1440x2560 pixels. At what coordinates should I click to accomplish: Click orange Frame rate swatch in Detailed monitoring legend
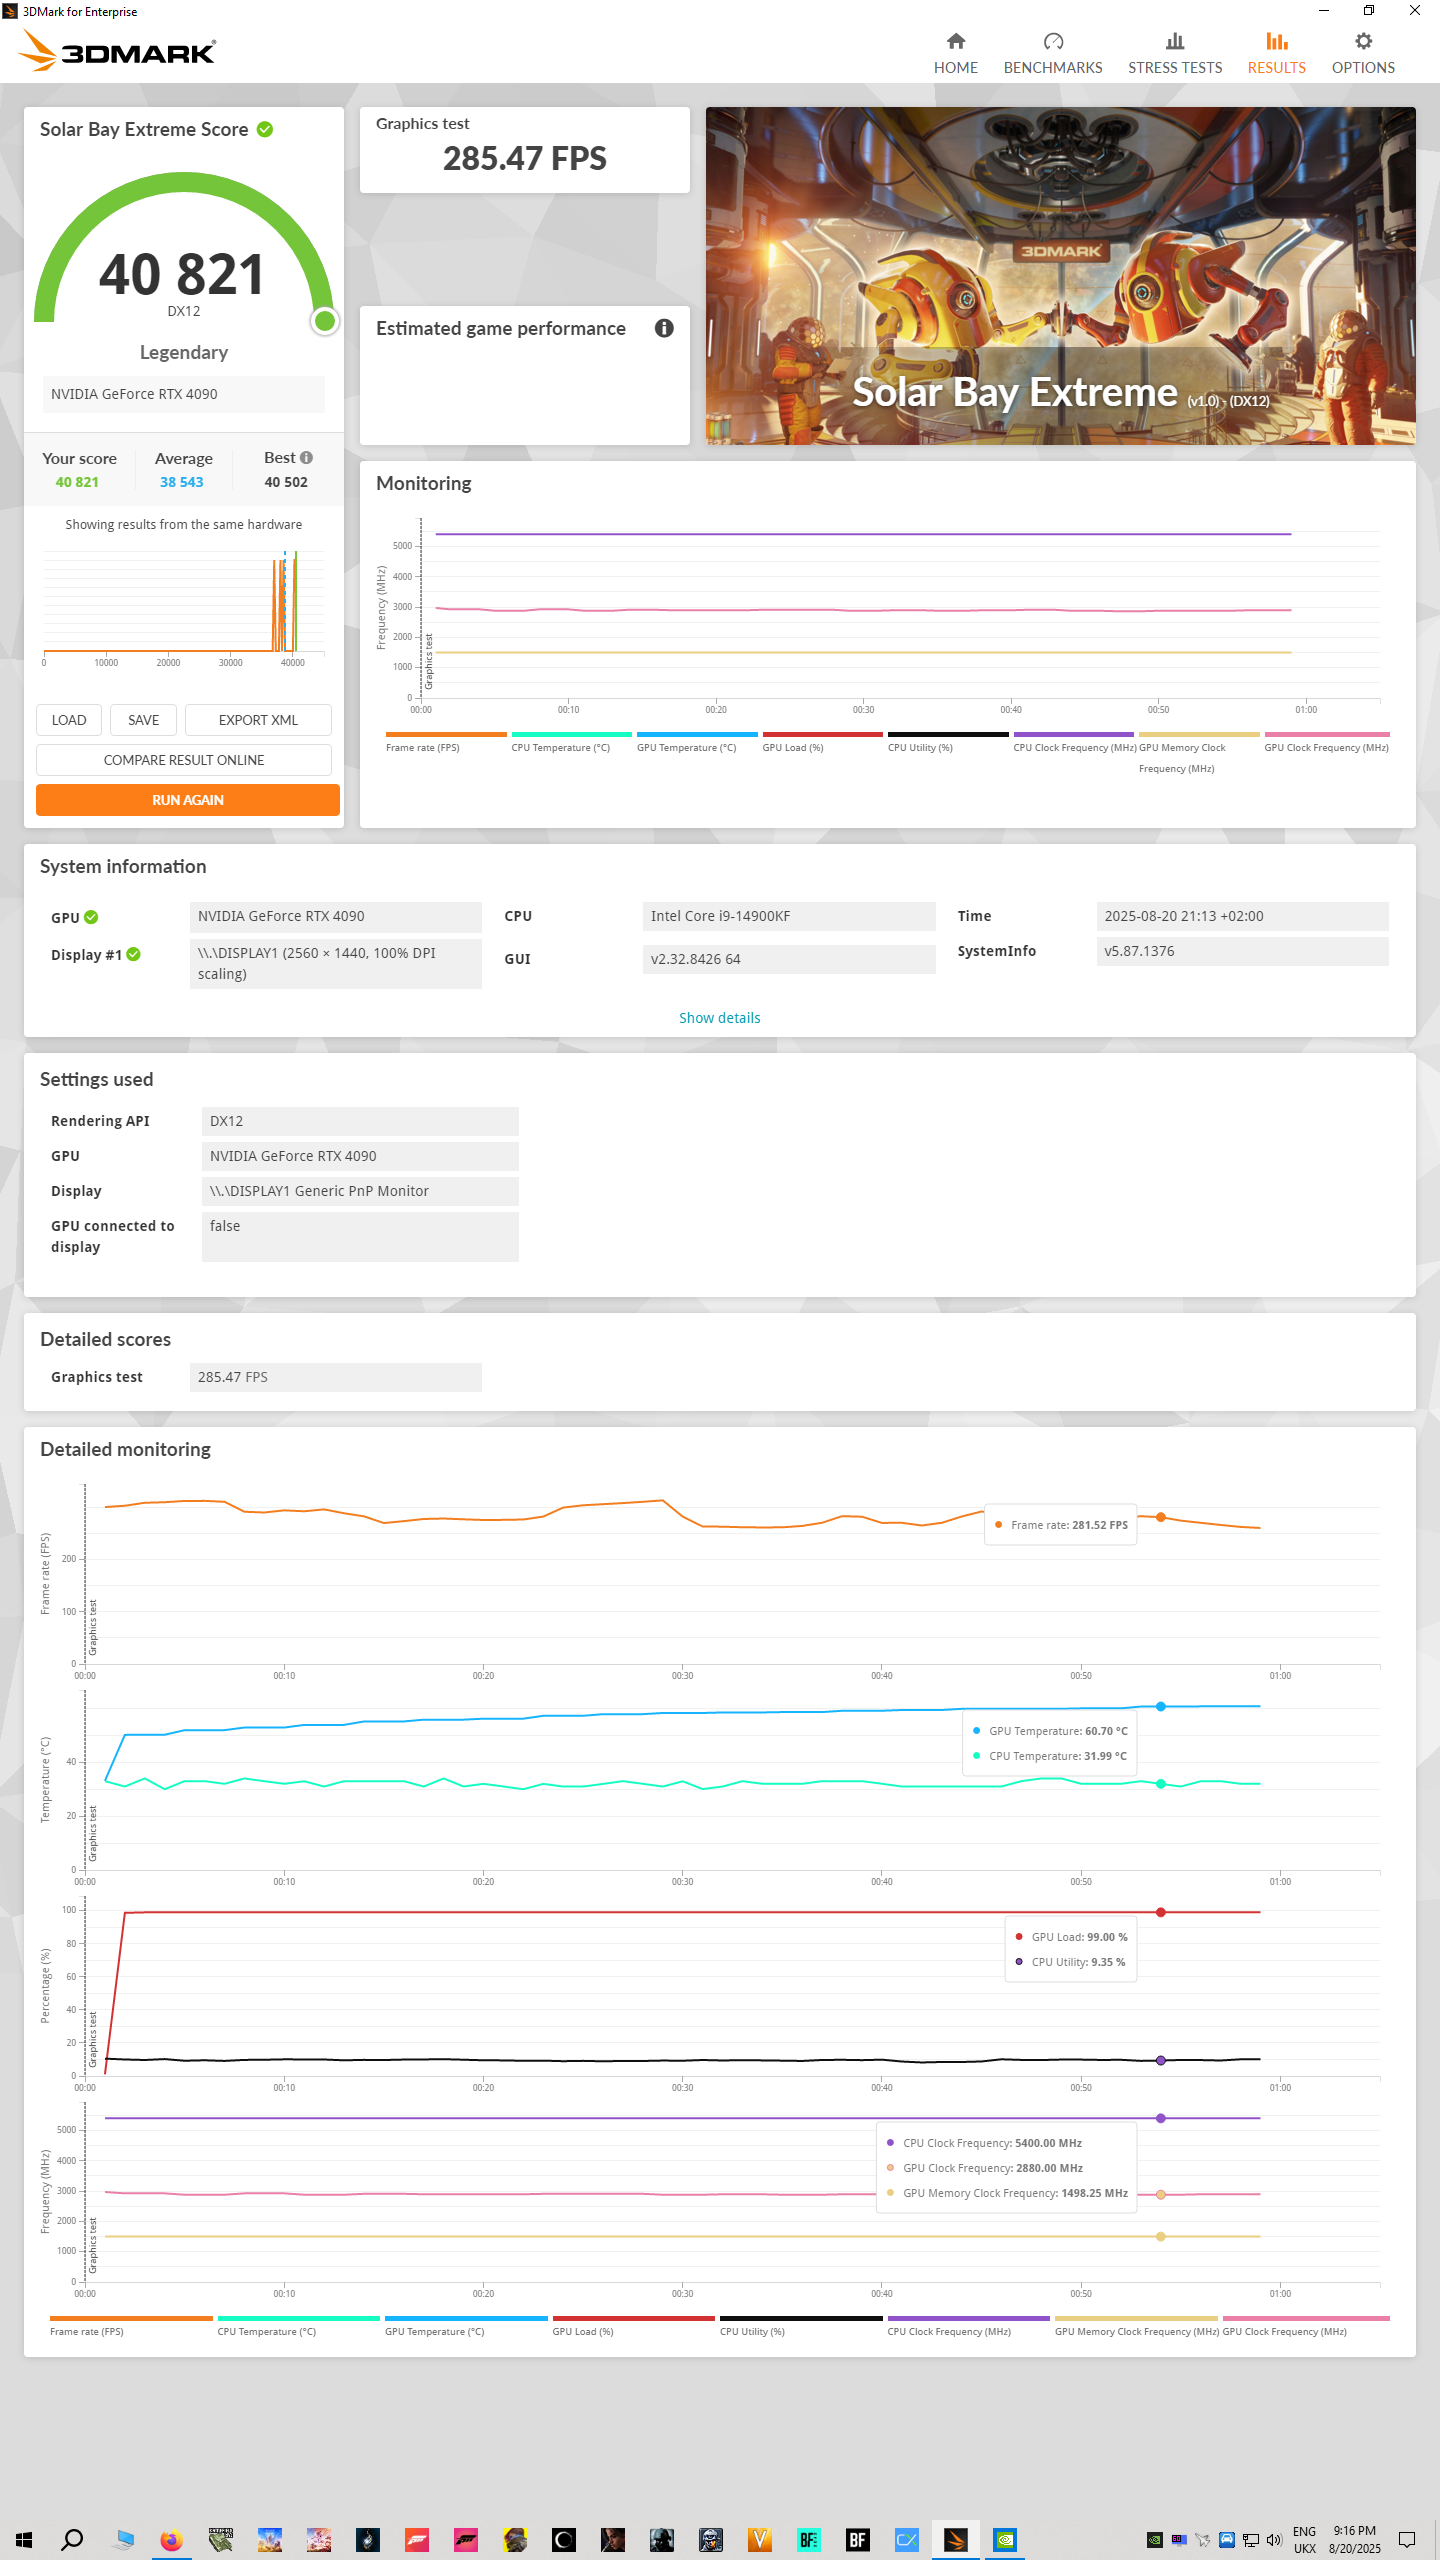pos(131,2318)
